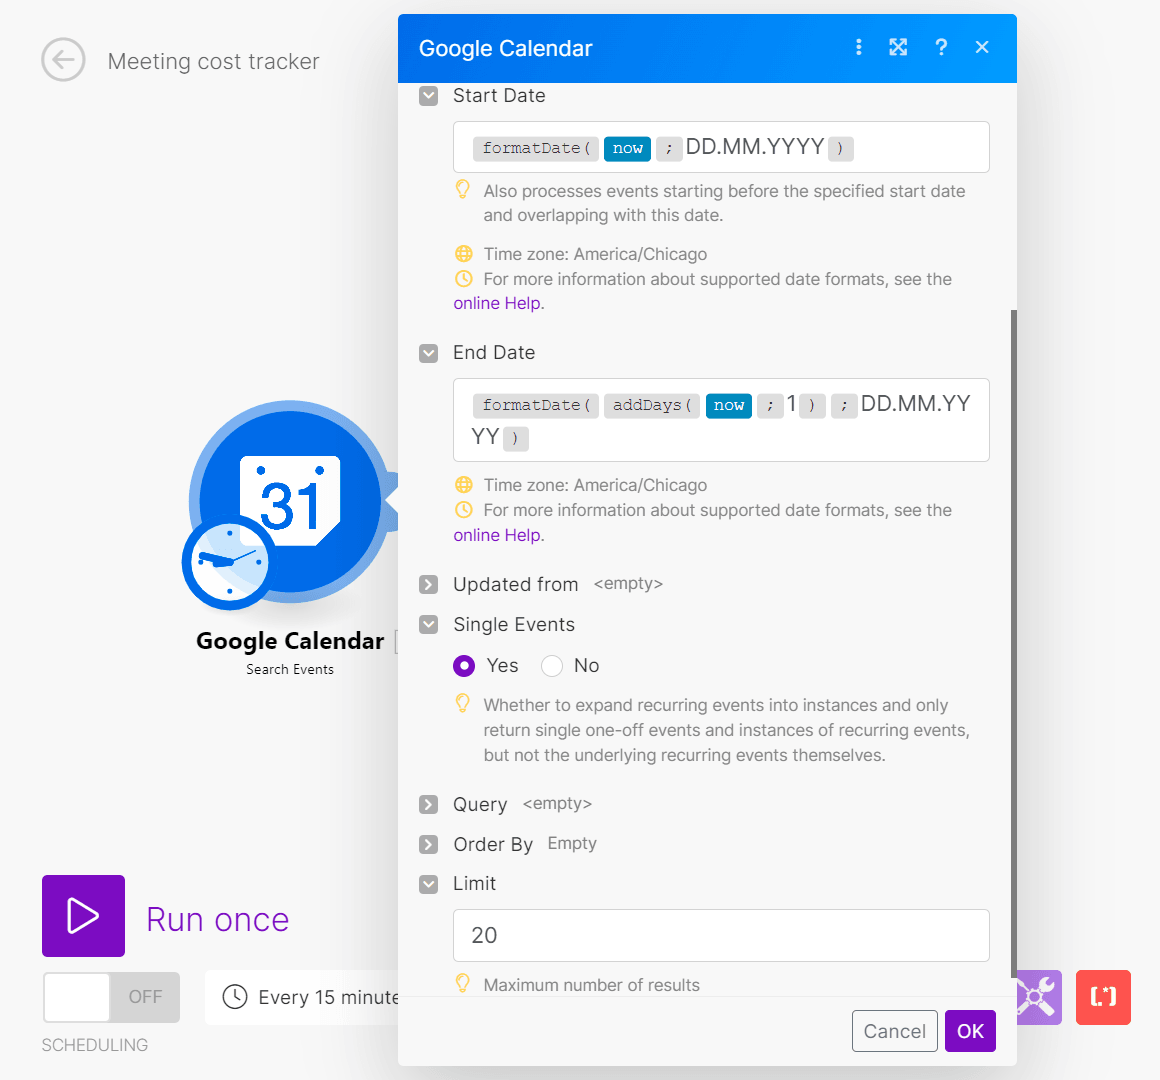Open the dialog's three-dot options menu

pyautogui.click(x=858, y=47)
